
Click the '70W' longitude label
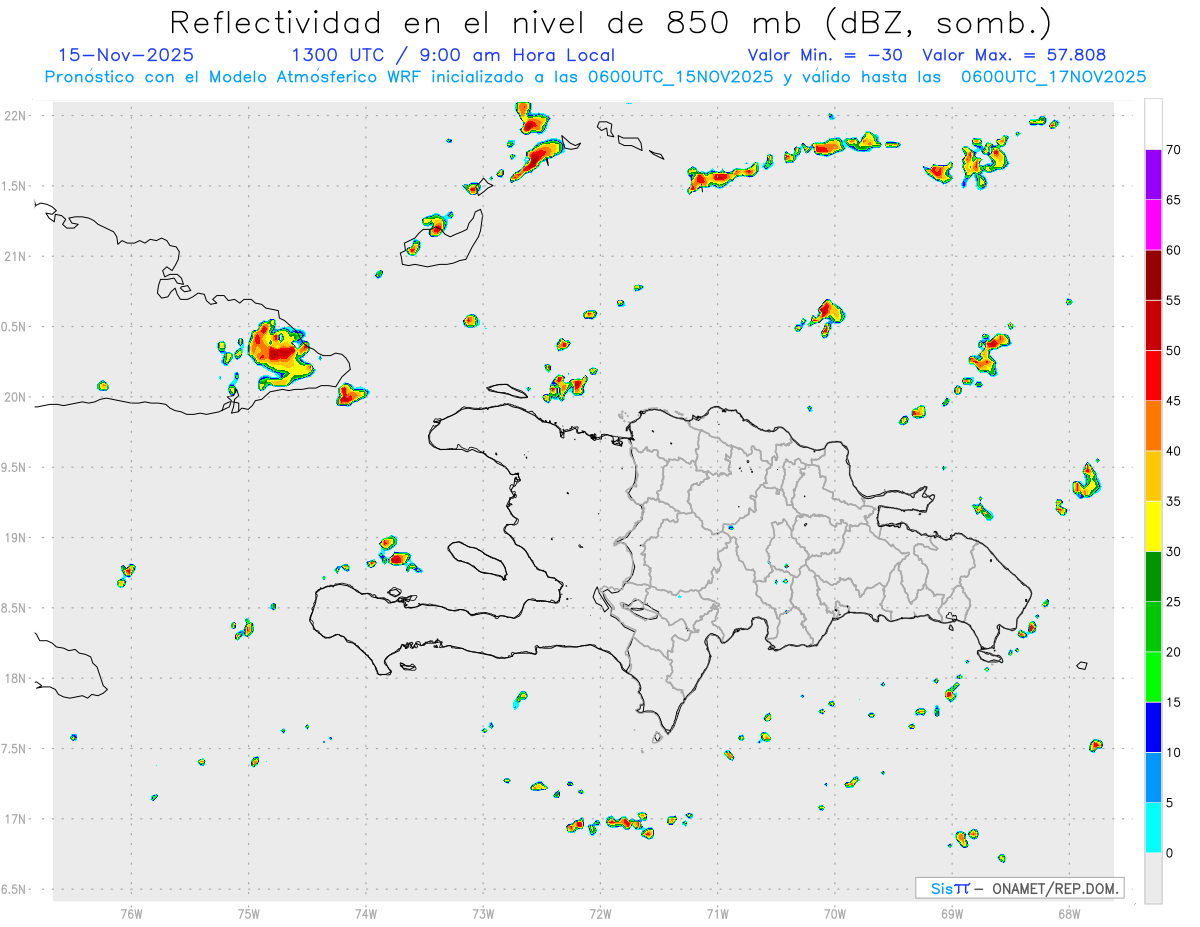coord(835,913)
